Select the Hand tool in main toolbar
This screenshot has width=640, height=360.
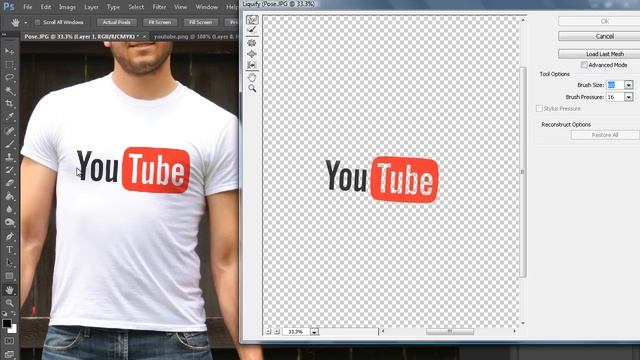[x=9, y=290]
